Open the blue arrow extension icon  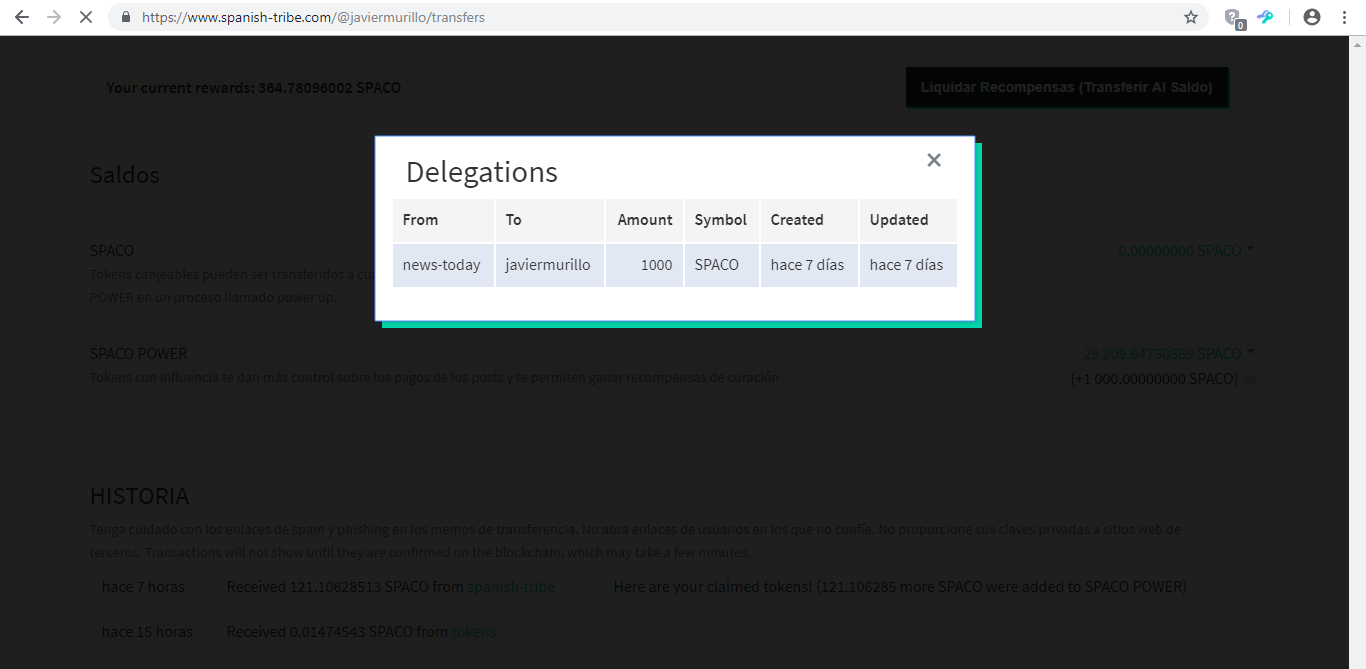point(1266,17)
